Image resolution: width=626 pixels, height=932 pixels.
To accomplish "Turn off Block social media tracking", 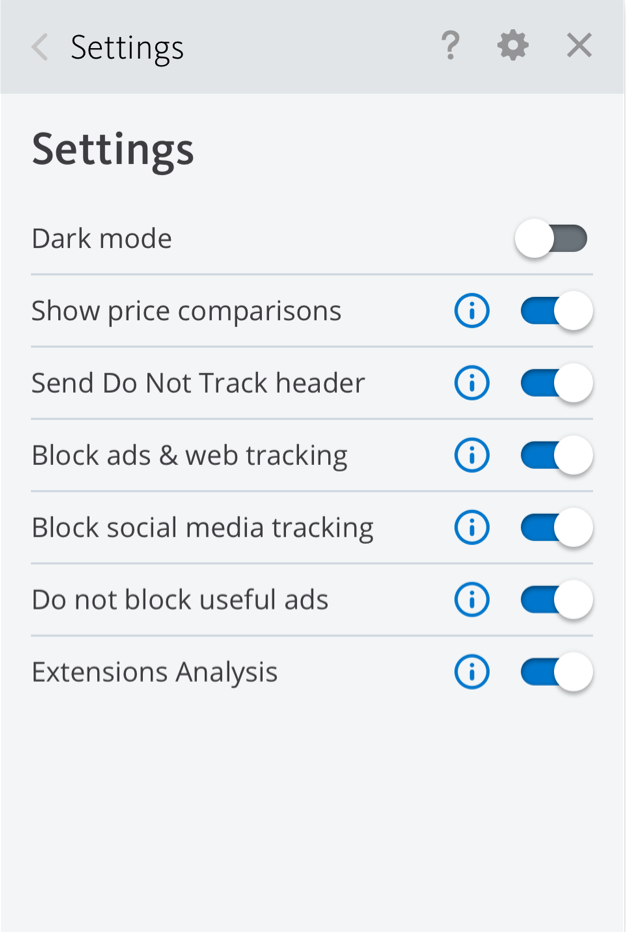I will [x=555, y=527].
